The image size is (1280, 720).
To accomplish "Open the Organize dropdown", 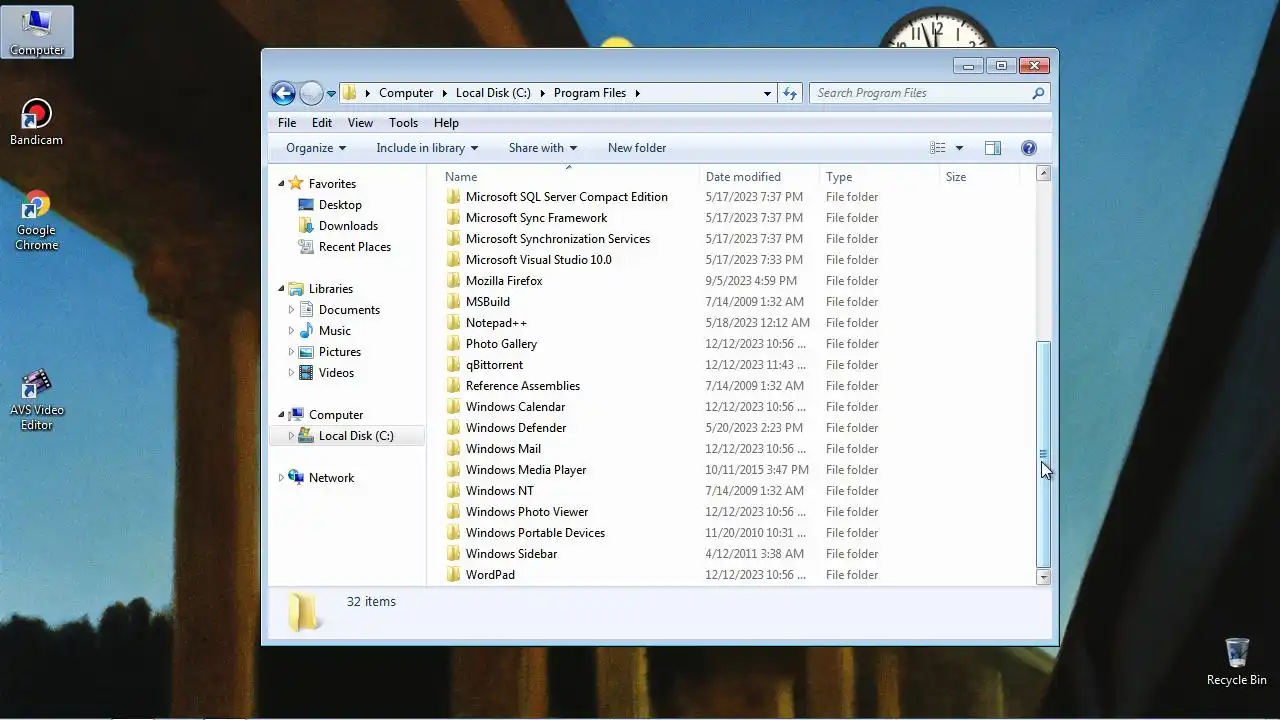I will (316, 148).
